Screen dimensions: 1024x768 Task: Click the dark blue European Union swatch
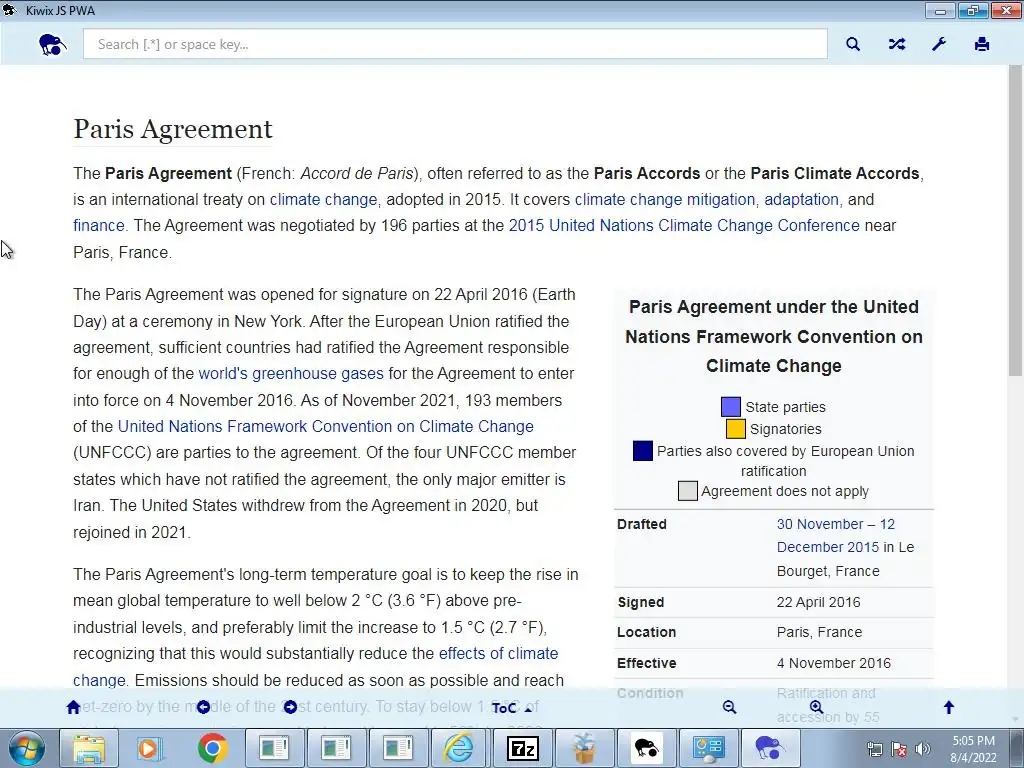tap(643, 451)
